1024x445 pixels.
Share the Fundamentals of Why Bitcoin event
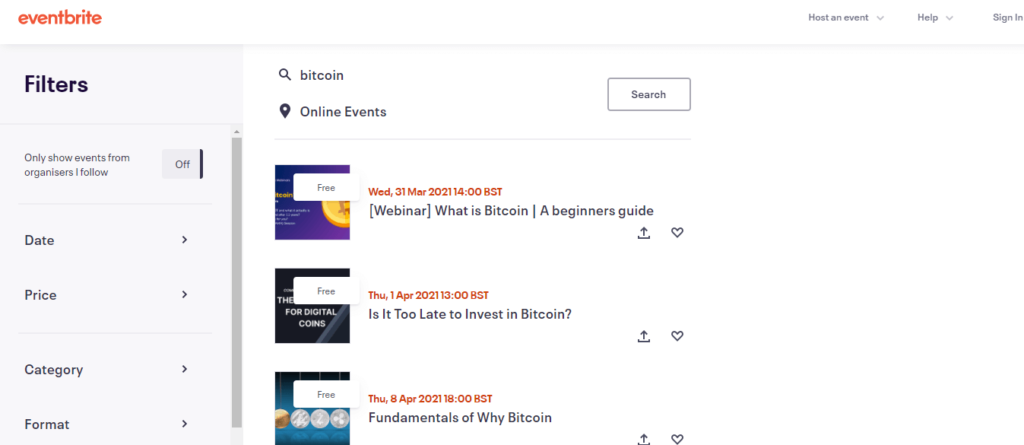tap(644, 438)
